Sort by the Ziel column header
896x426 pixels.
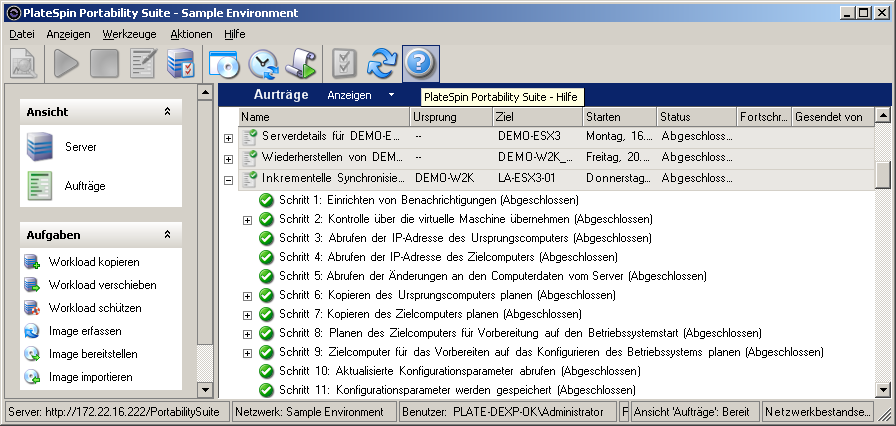(x=538, y=117)
